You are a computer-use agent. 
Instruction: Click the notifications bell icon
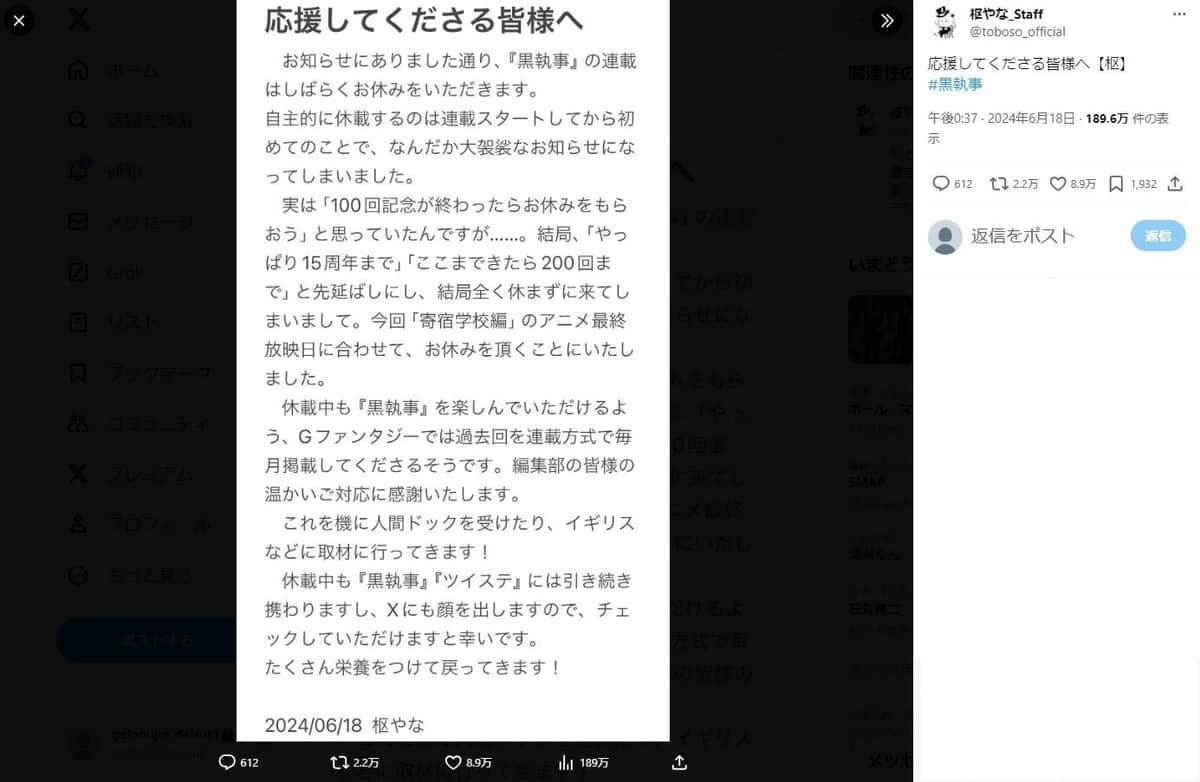[x=76, y=170]
